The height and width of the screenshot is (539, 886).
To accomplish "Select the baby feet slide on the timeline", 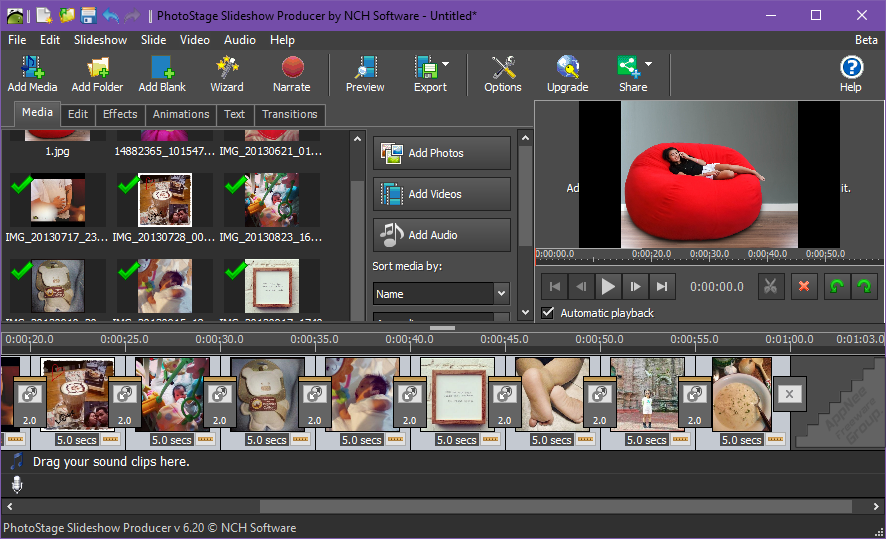I will [552, 394].
